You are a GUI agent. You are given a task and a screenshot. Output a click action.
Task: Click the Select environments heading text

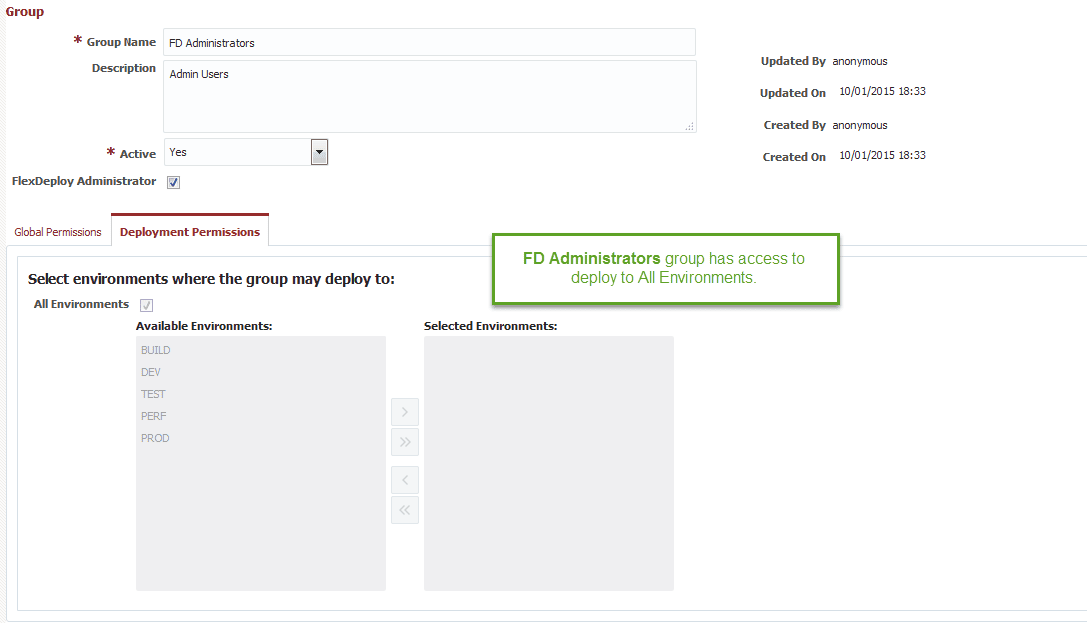(x=211, y=279)
